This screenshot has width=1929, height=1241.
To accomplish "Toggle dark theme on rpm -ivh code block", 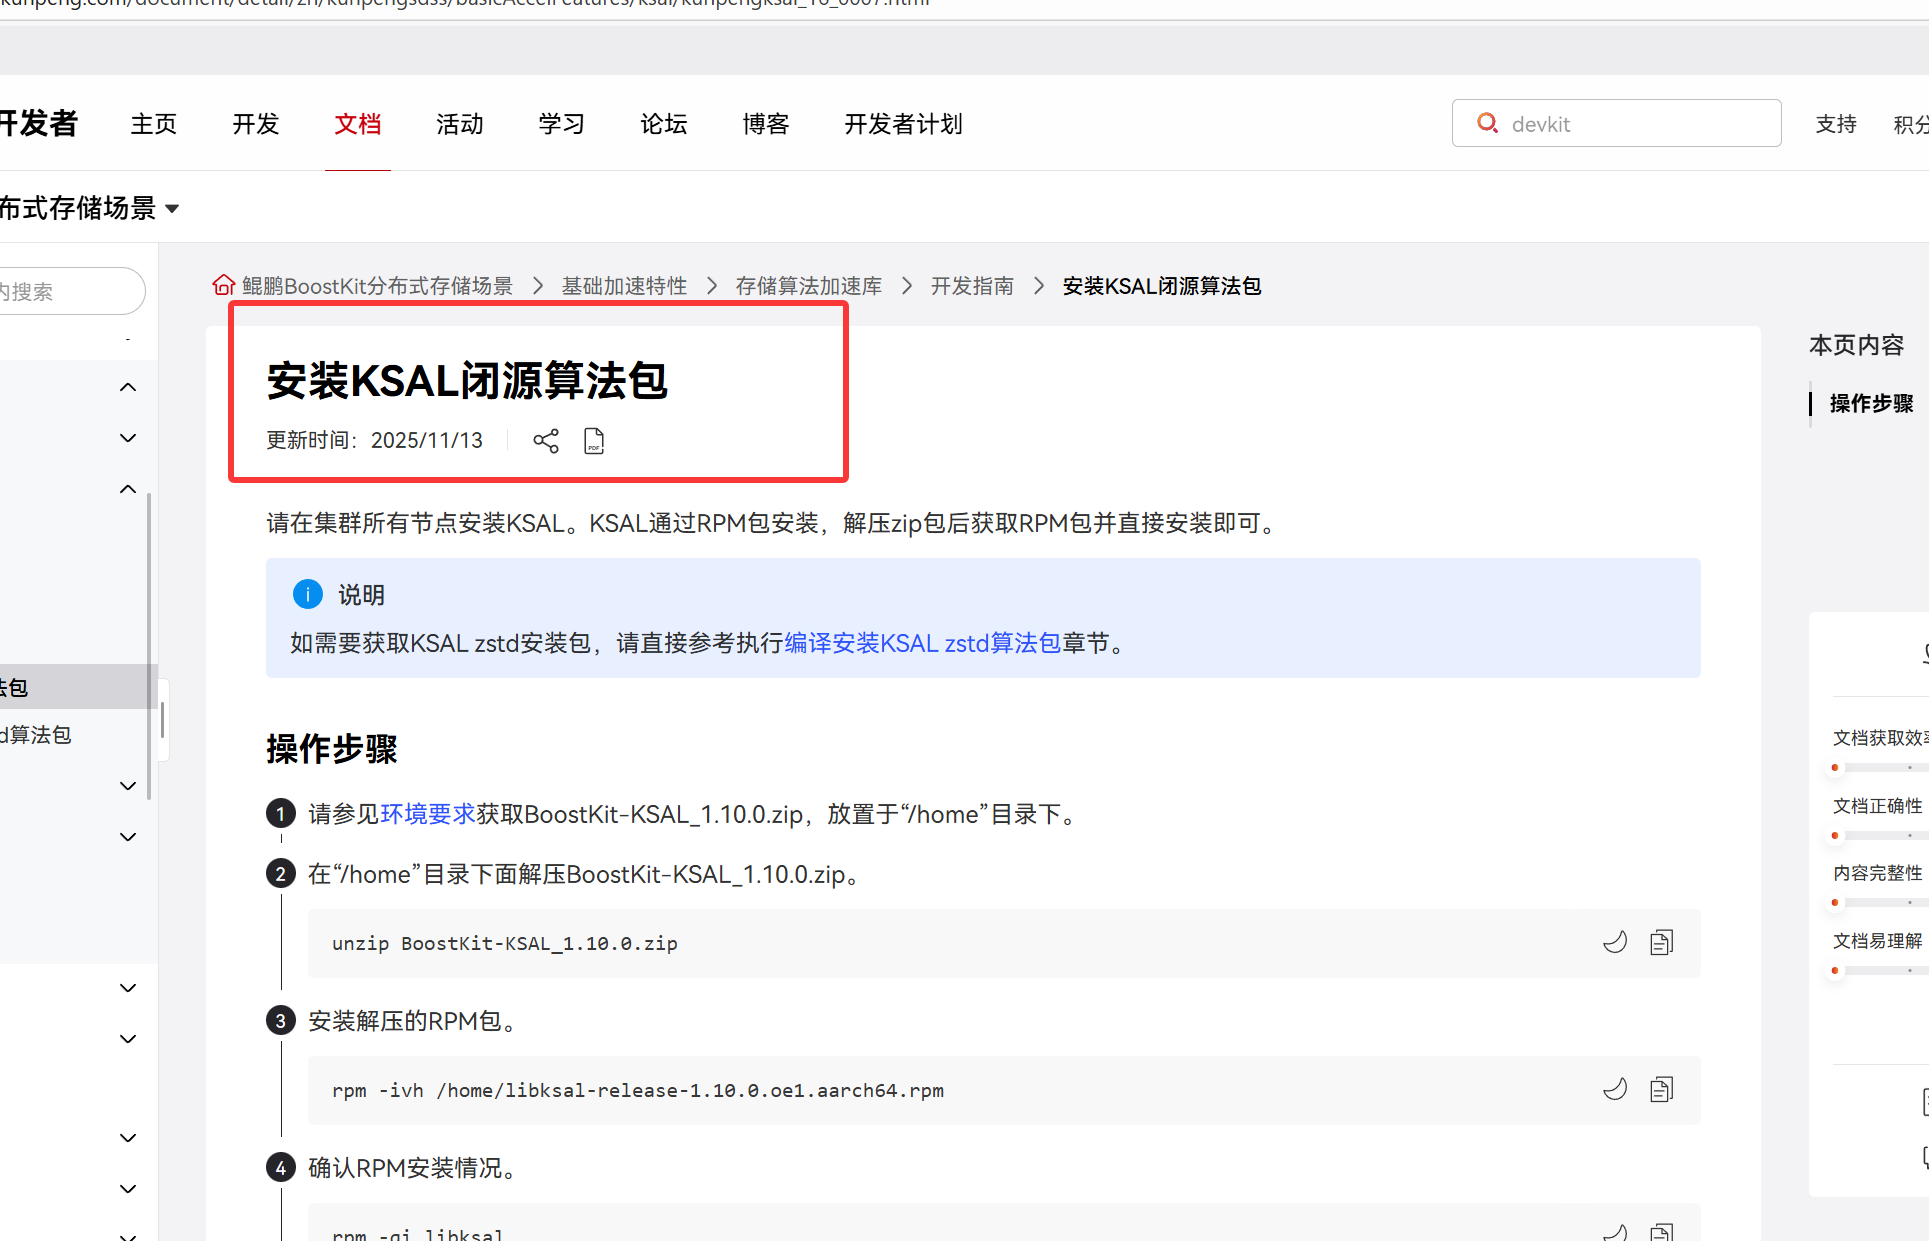I will coord(1615,1090).
